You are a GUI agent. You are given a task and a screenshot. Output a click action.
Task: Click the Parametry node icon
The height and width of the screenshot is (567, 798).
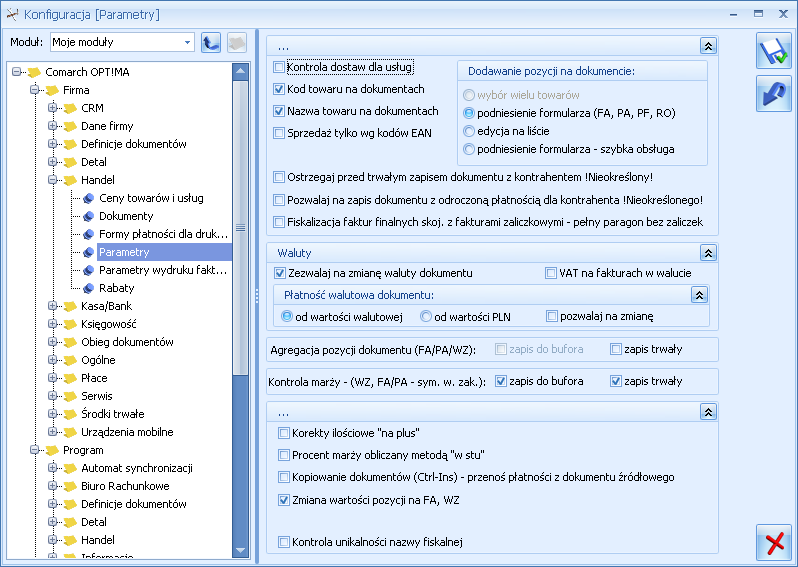(x=89, y=252)
